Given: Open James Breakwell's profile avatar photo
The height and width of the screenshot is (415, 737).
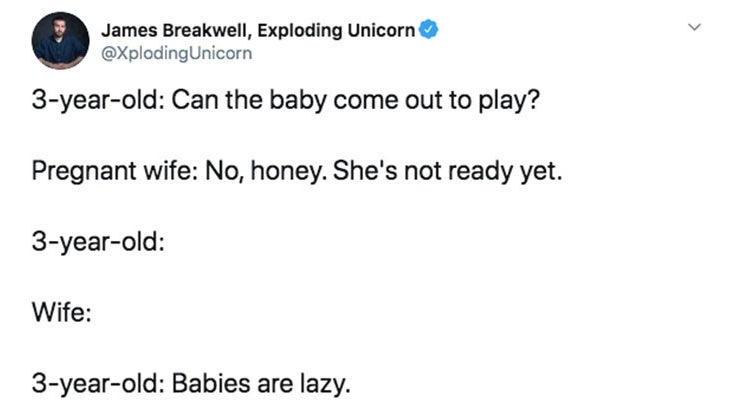Looking at the screenshot, I should [60, 41].
